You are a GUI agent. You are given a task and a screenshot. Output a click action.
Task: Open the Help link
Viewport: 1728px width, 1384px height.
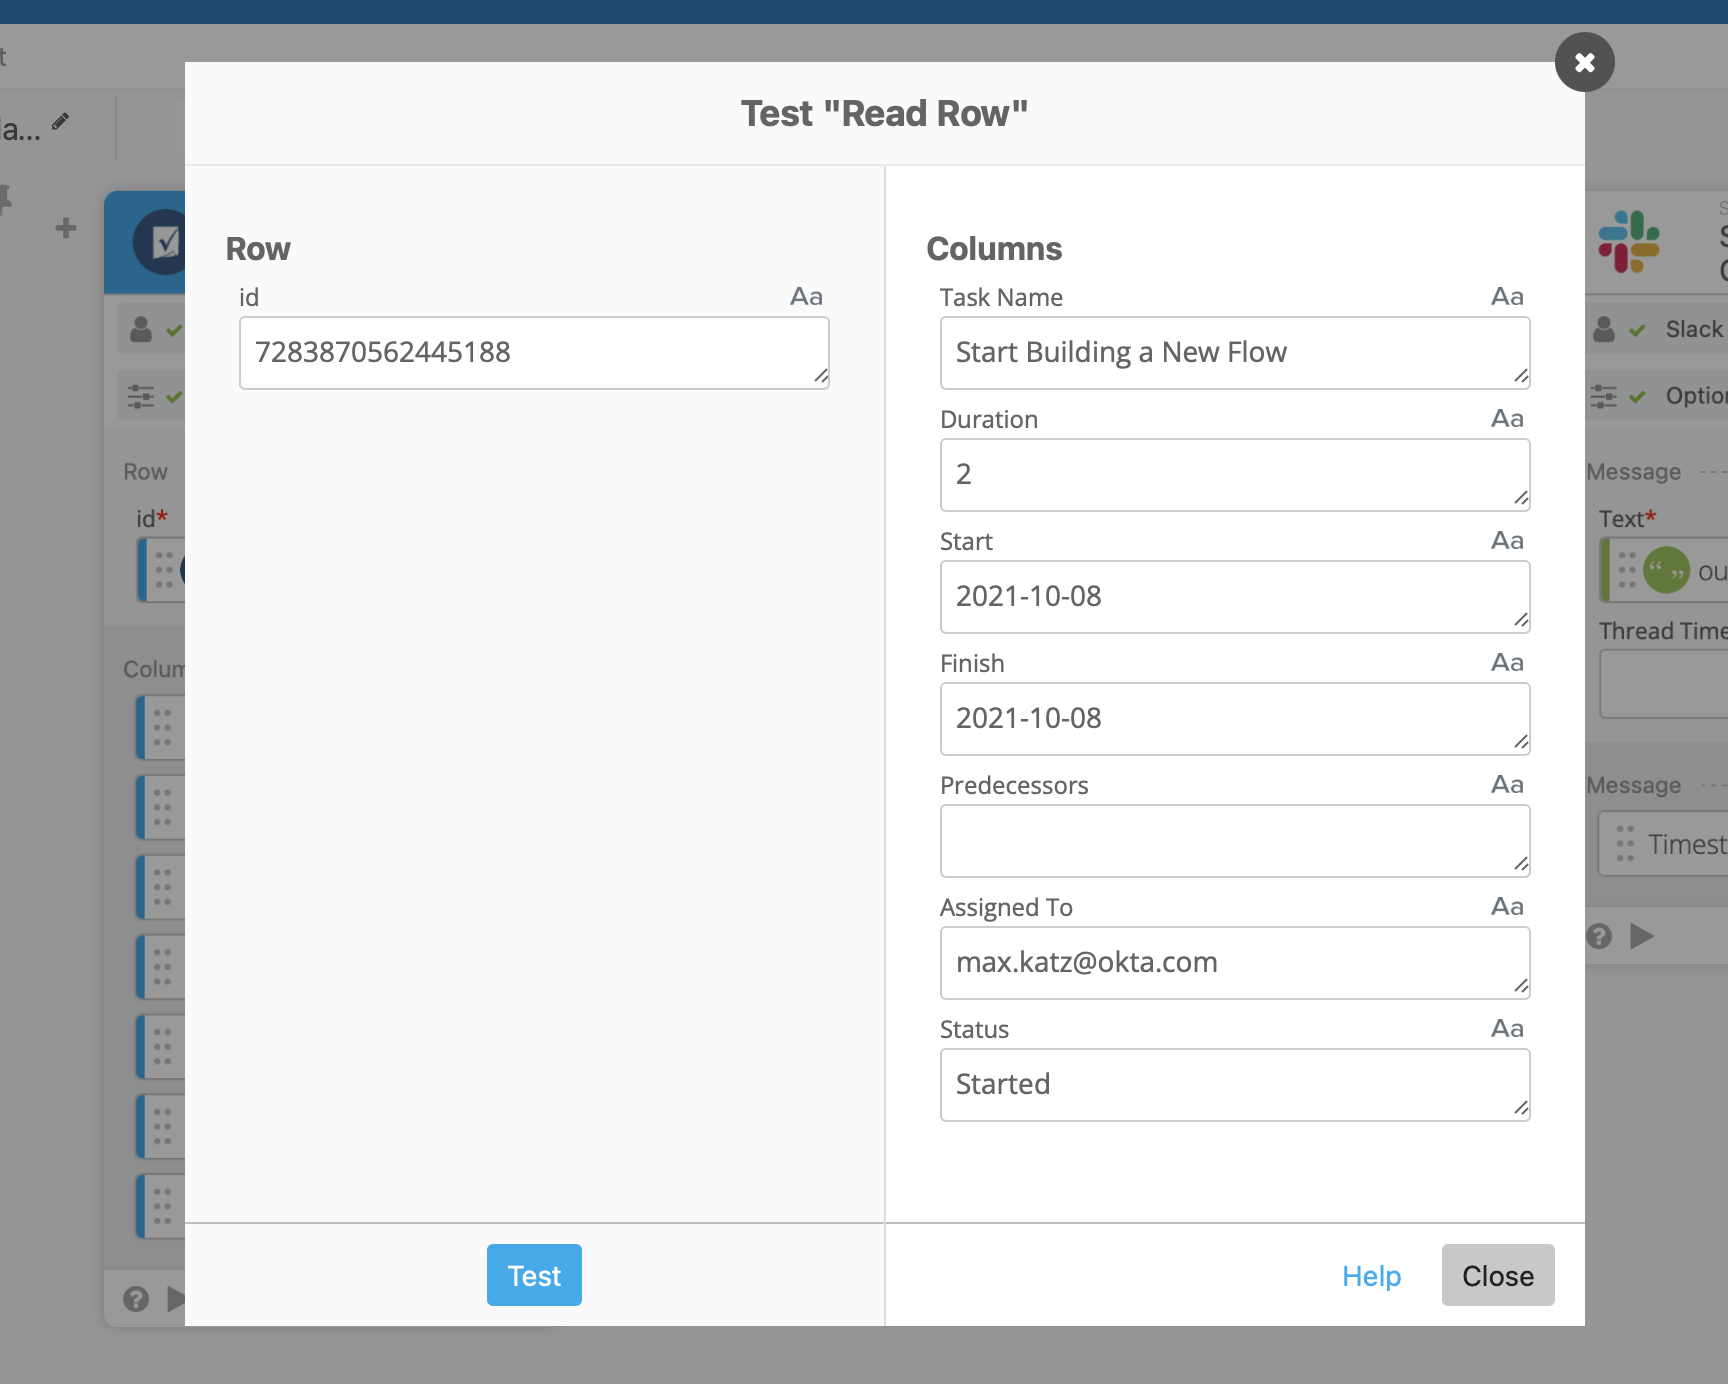coord(1371,1275)
